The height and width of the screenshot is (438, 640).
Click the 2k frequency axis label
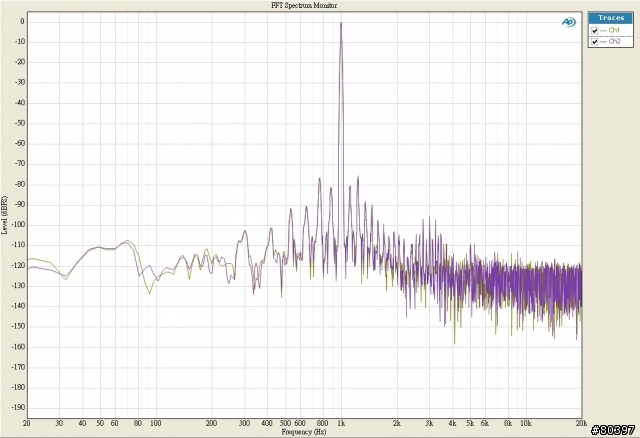pos(397,423)
